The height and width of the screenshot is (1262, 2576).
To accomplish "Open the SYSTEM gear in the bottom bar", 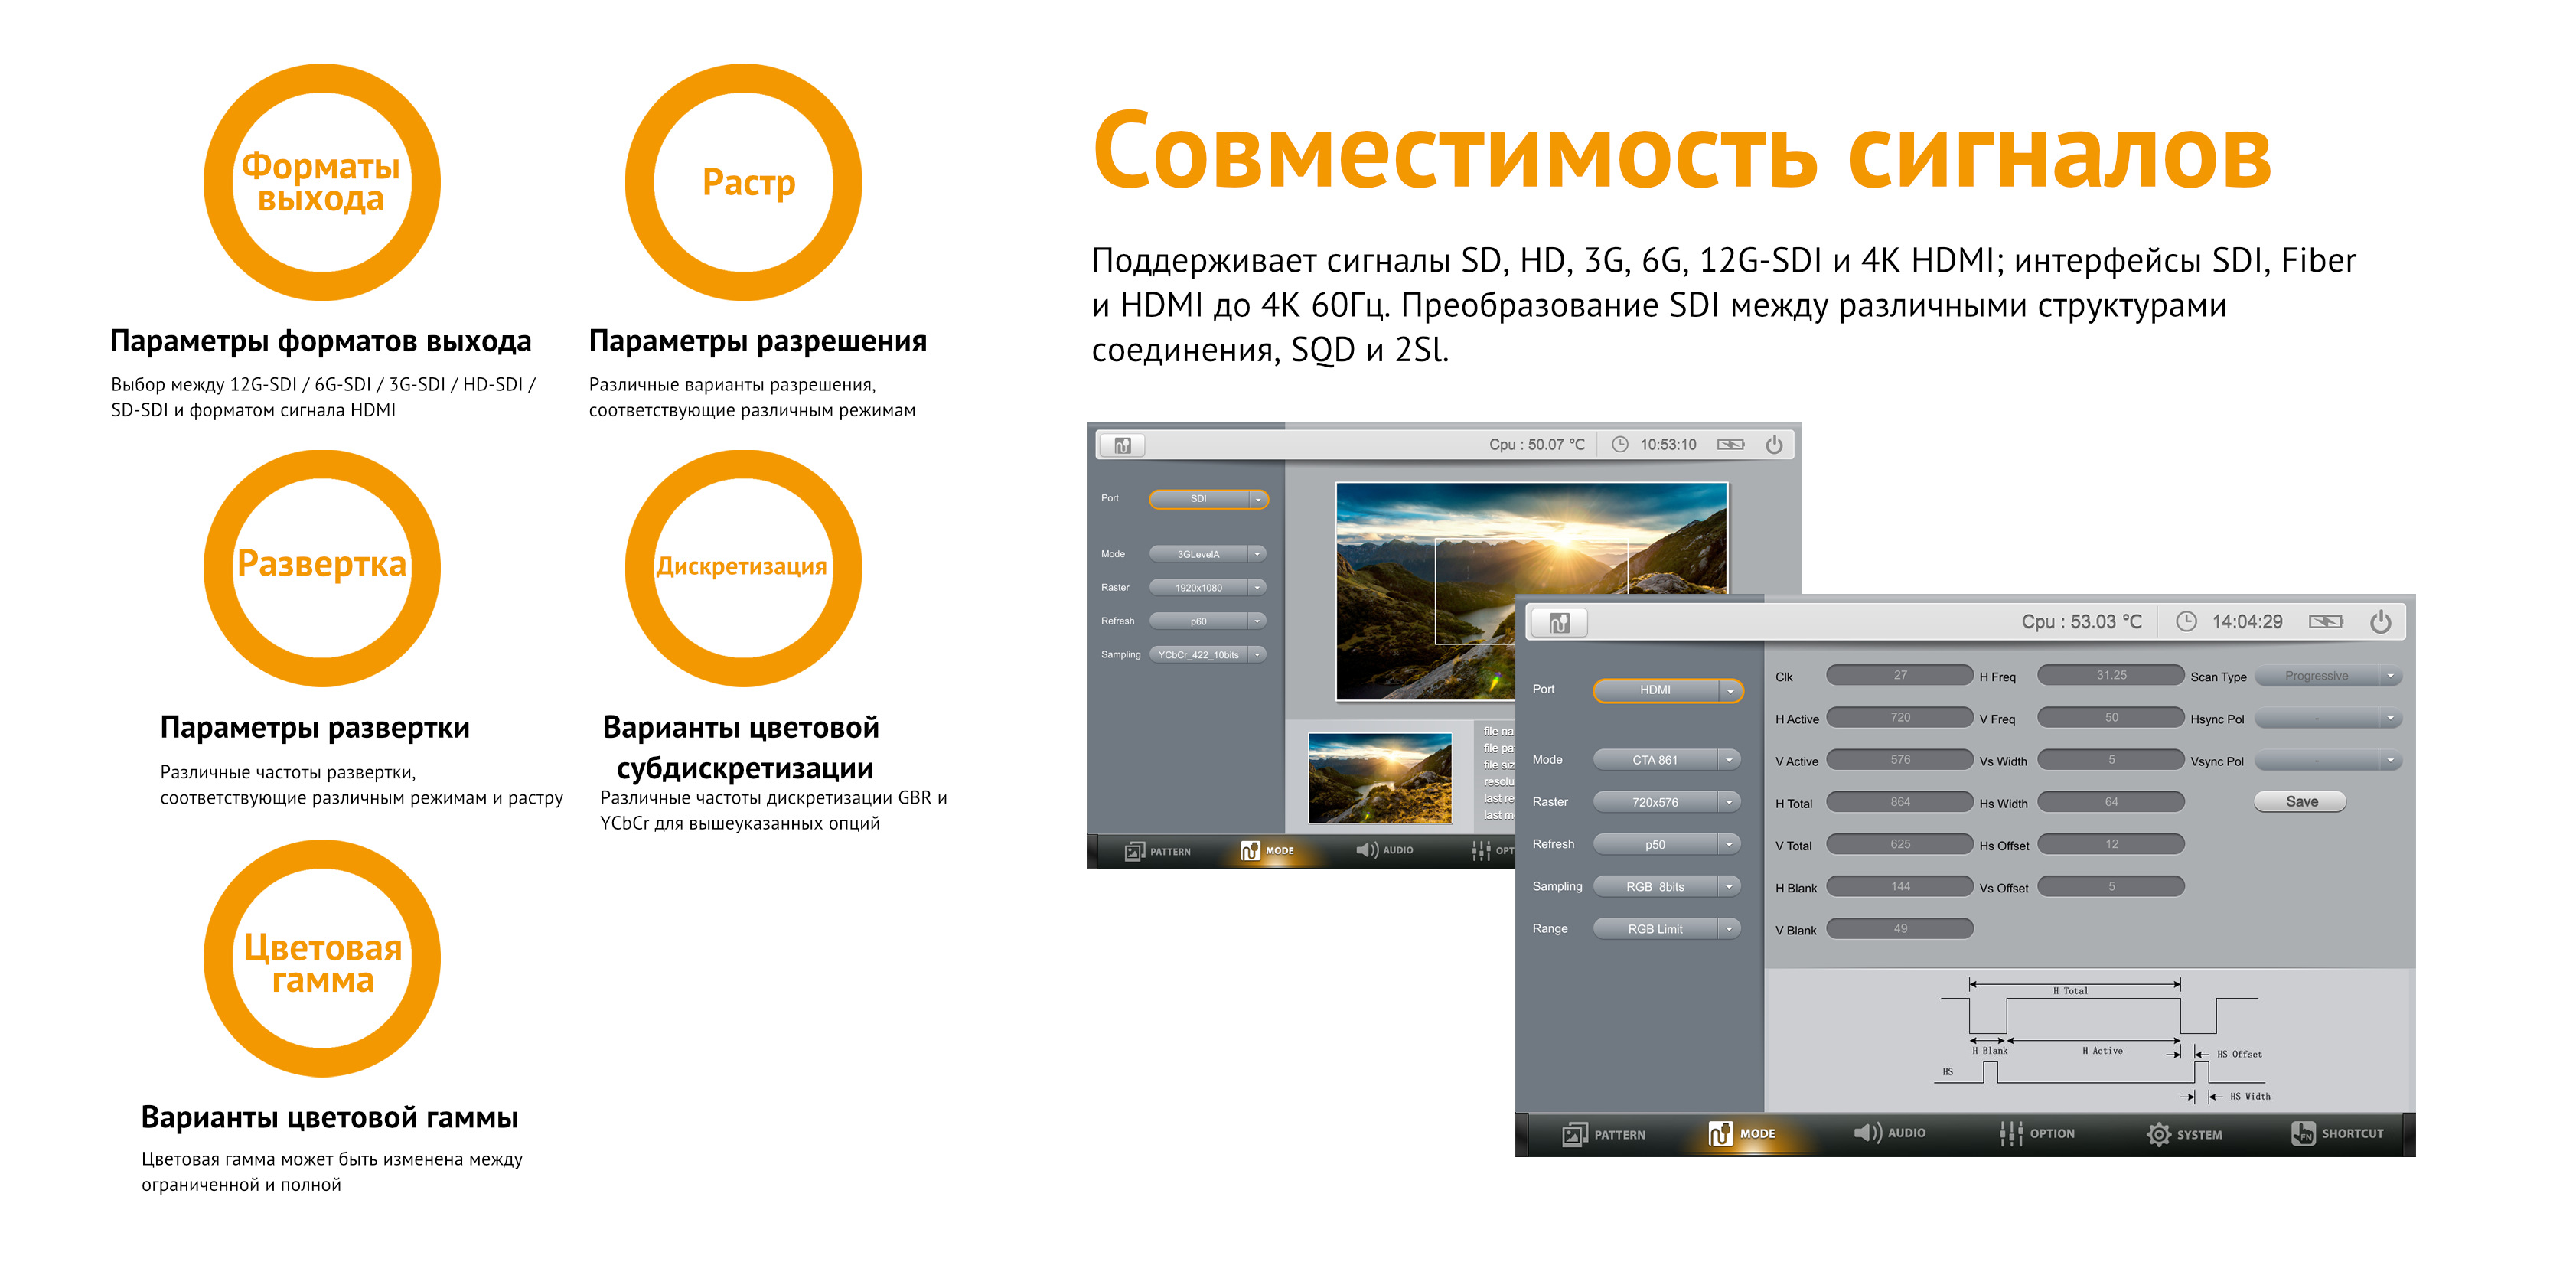I will 2158,1134.
